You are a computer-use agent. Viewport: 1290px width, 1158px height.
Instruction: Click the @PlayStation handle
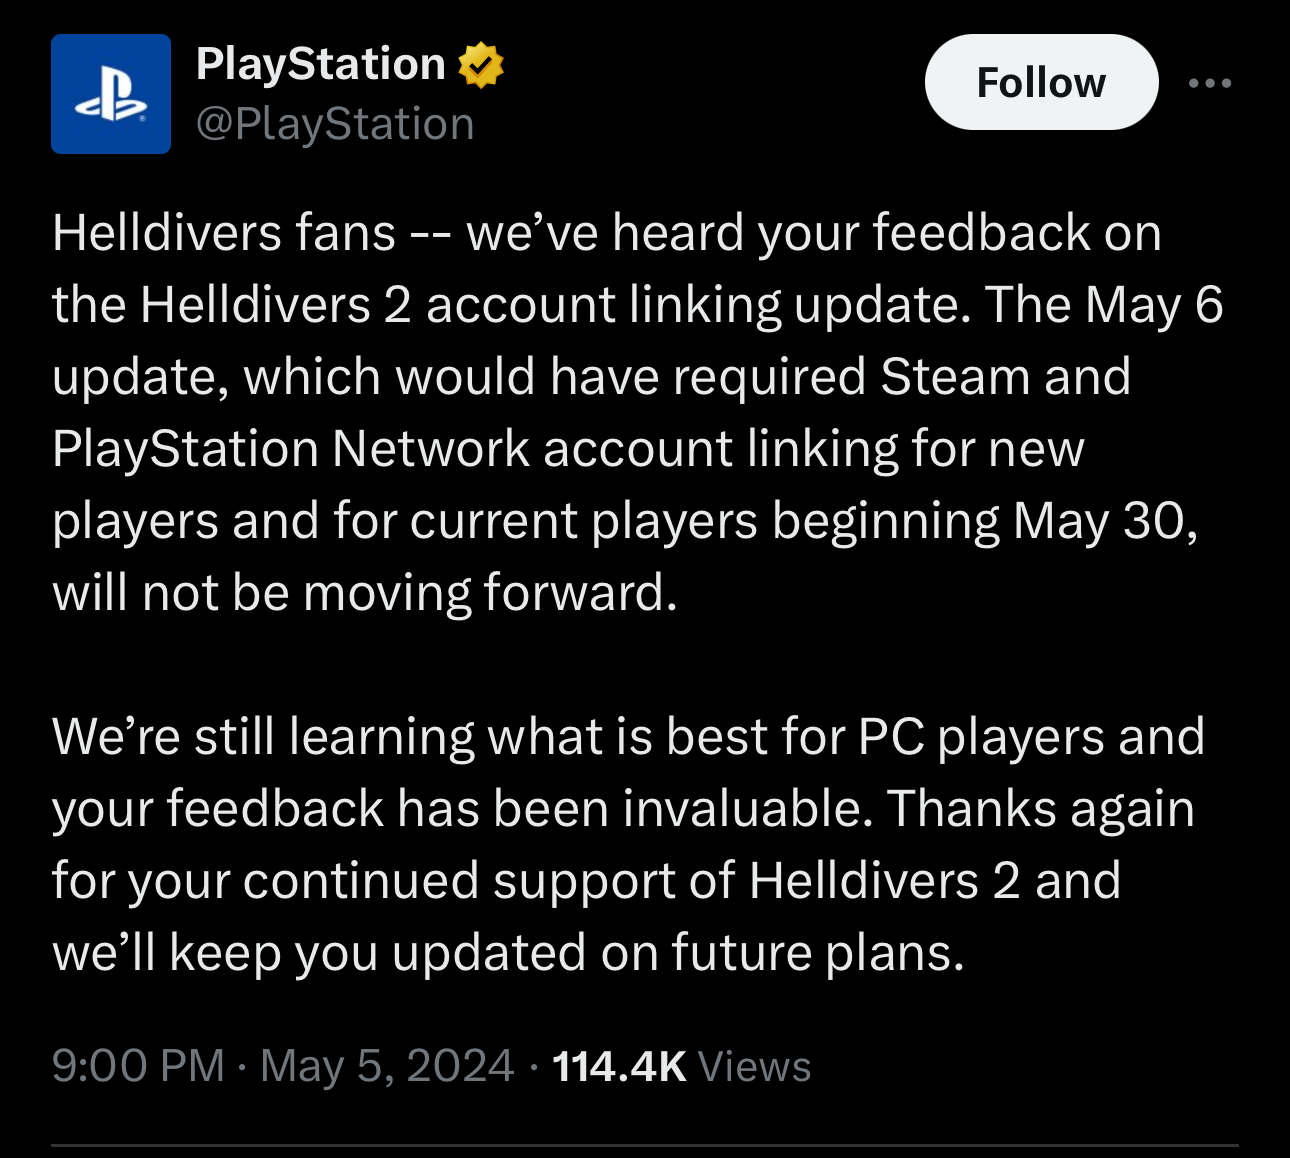pos(335,124)
